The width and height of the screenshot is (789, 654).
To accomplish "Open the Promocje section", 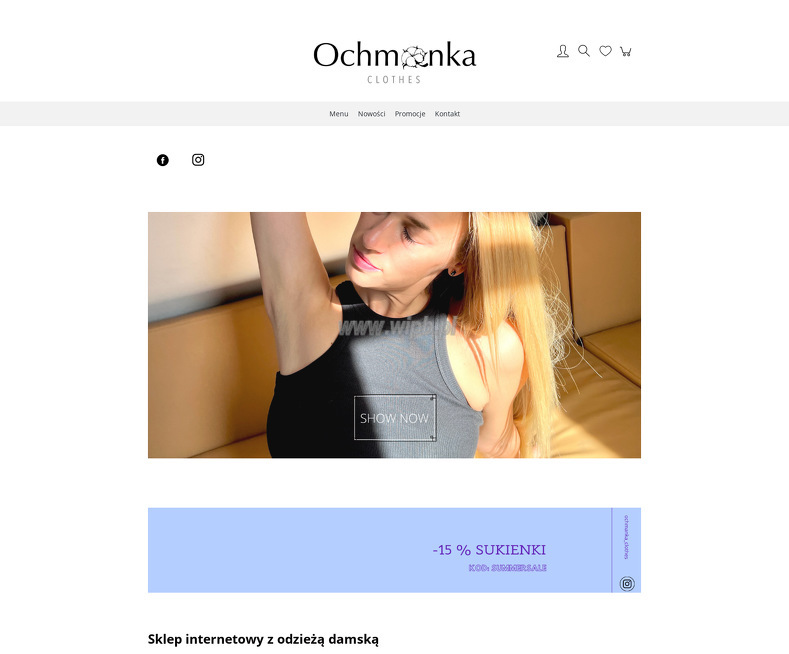I will [410, 114].
